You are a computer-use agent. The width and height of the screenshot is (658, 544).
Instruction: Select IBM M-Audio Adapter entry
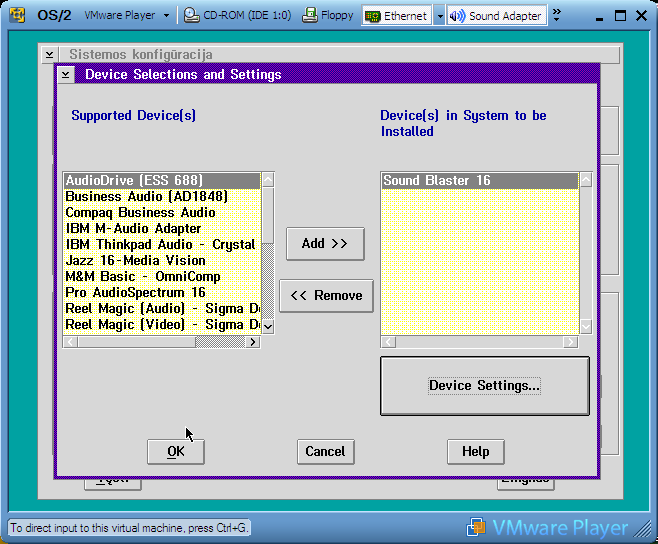coord(162,228)
